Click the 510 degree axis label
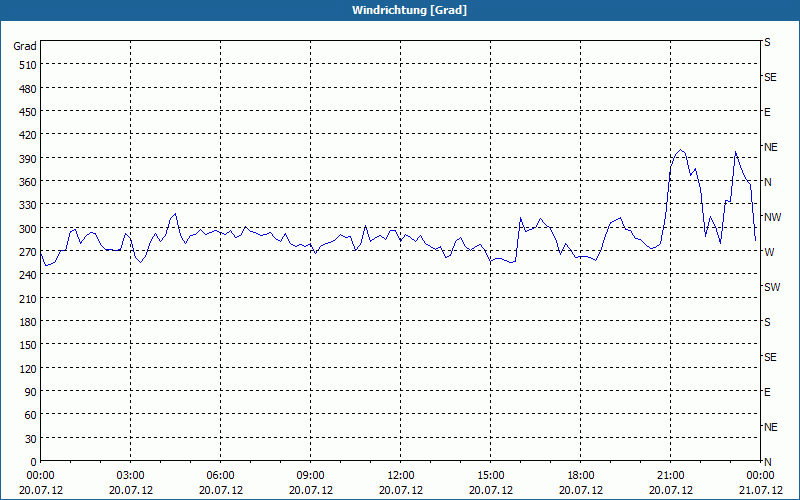 [x=28, y=65]
